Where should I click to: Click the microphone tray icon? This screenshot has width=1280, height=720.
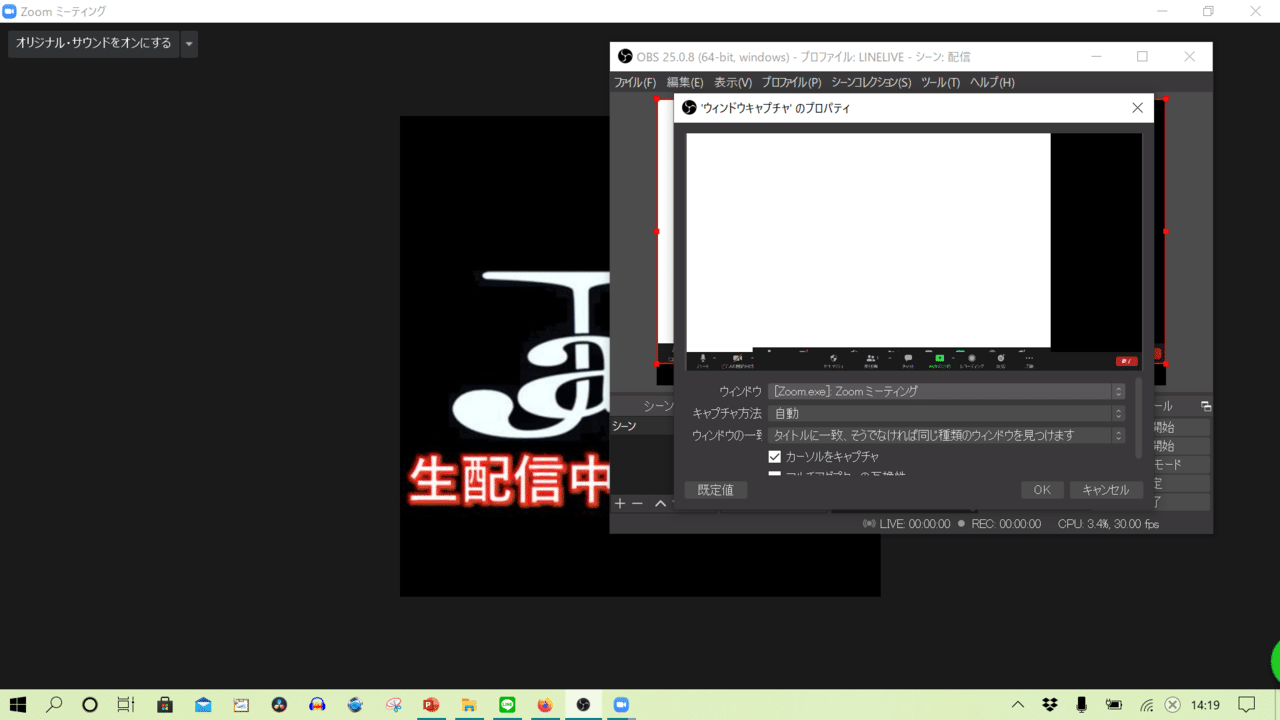(x=1081, y=705)
